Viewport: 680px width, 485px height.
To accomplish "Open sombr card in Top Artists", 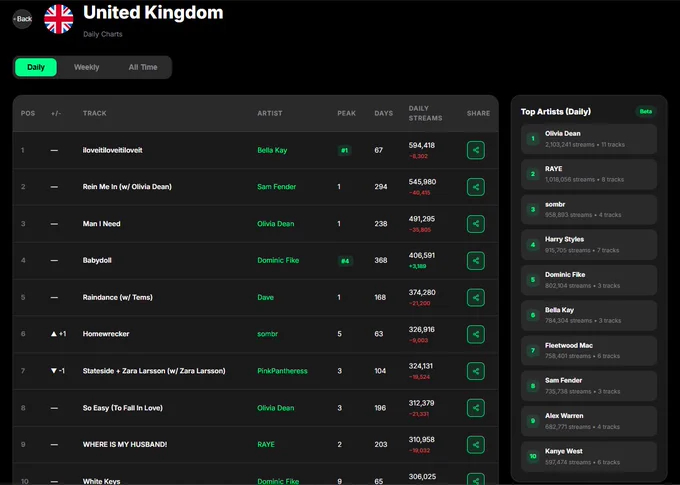I will point(589,210).
